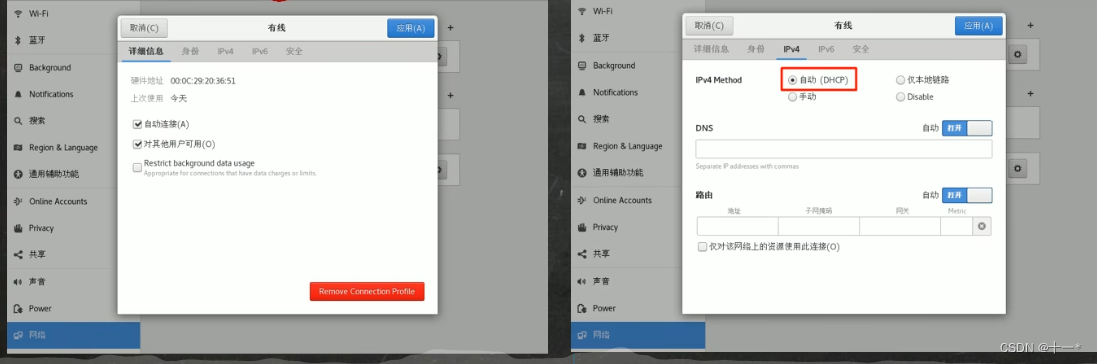Viewport: 1097px width, 364px height.
Task: Switch to 身份 tab in IPv4 dialog
Action: (x=756, y=49)
